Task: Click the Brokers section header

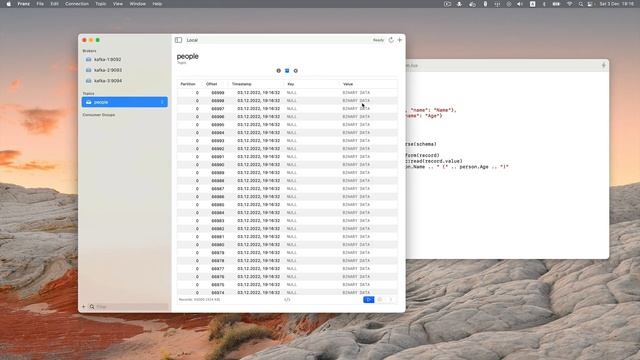Action: coord(89,51)
